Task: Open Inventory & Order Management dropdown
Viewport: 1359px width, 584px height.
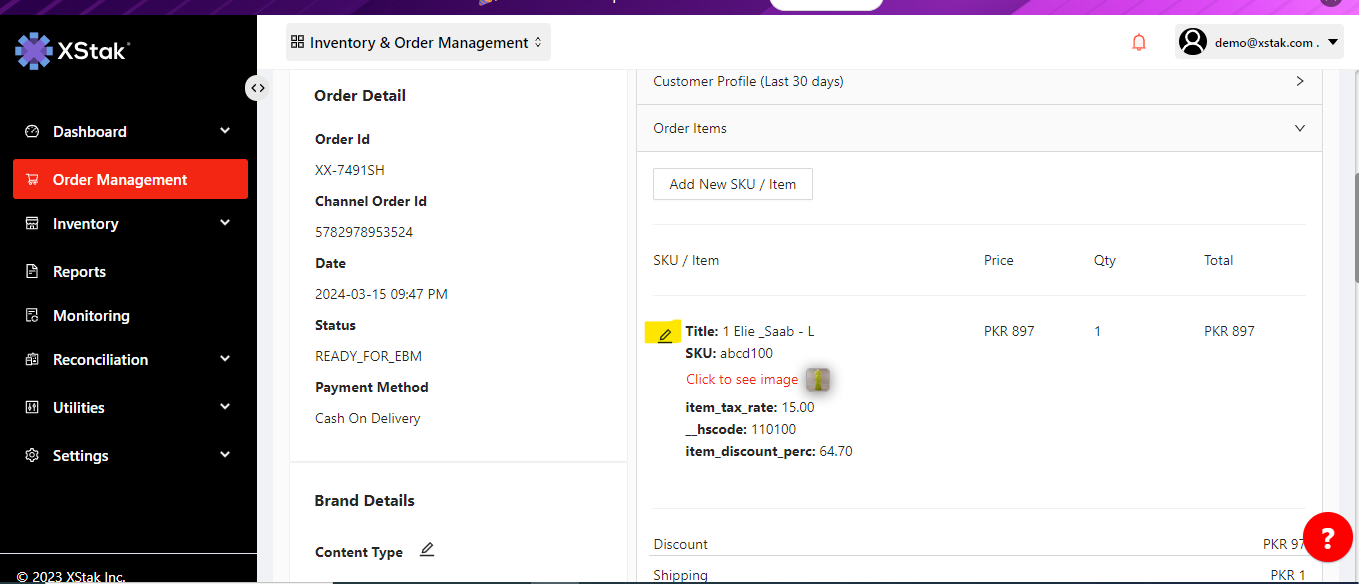Action: pyautogui.click(x=418, y=43)
